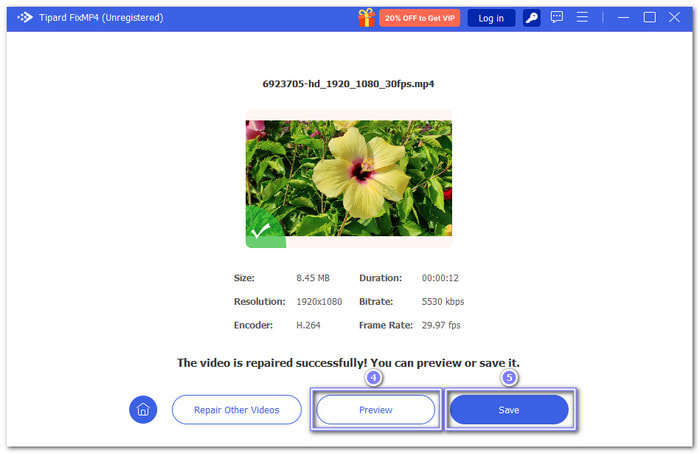The width and height of the screenshot is (700, 454).
Task: Click the 20% OFF to Get VIP banner
Action: (x=419, y=18)
